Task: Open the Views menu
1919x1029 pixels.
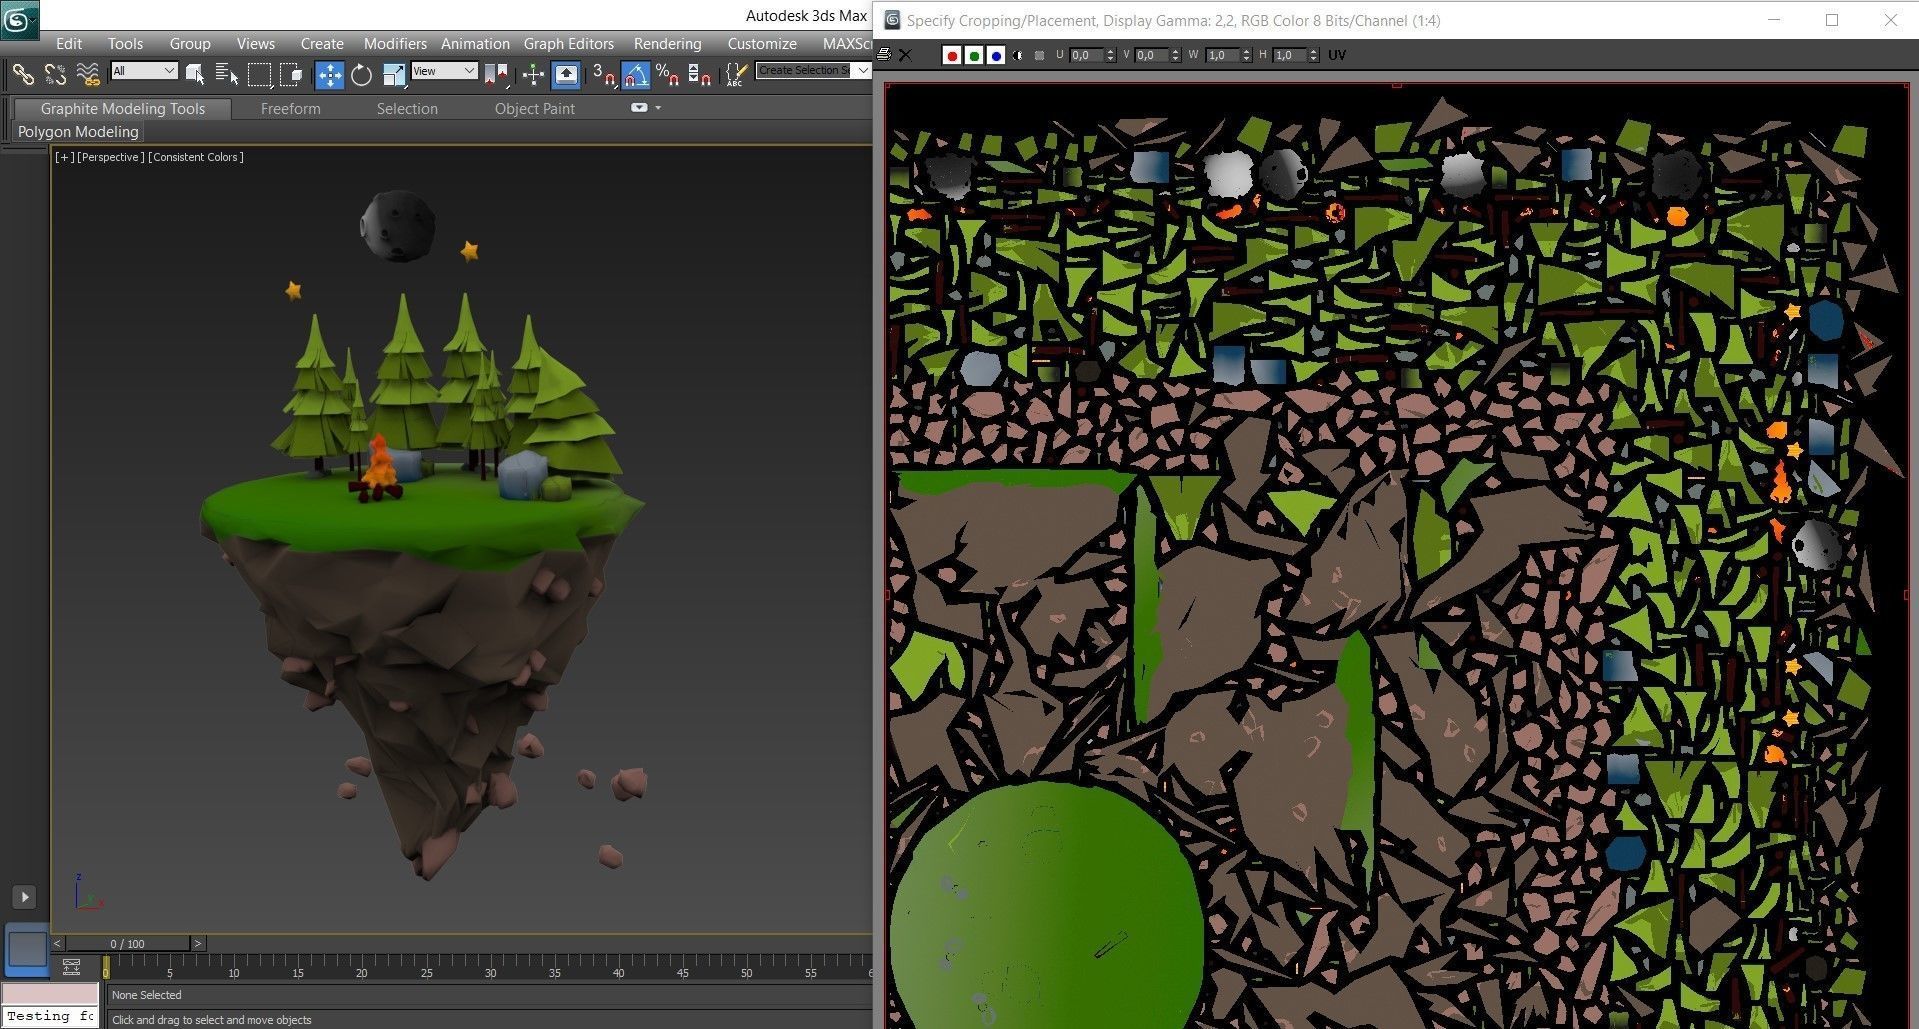Action: point(256,43)
